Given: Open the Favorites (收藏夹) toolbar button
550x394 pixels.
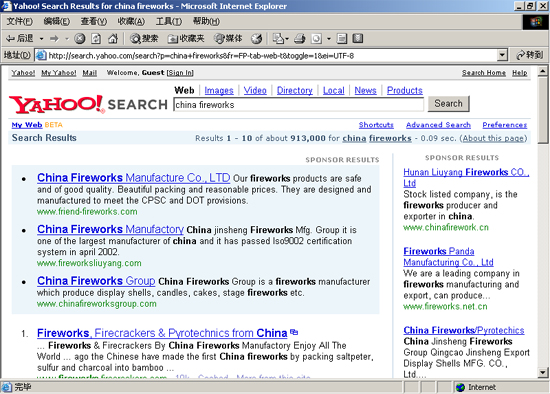Looking at the screenshot, I should coord(186,39).
